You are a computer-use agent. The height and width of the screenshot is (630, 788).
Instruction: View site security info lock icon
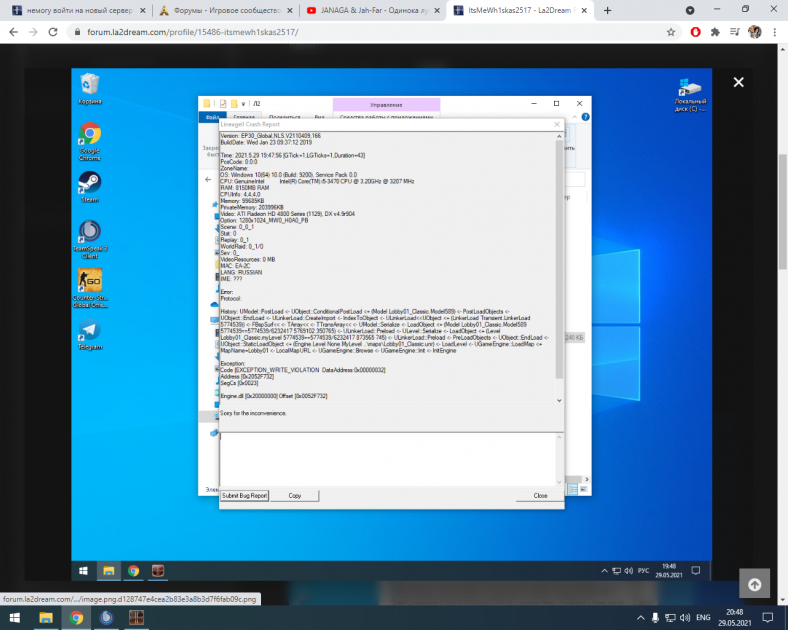(77, 32)
